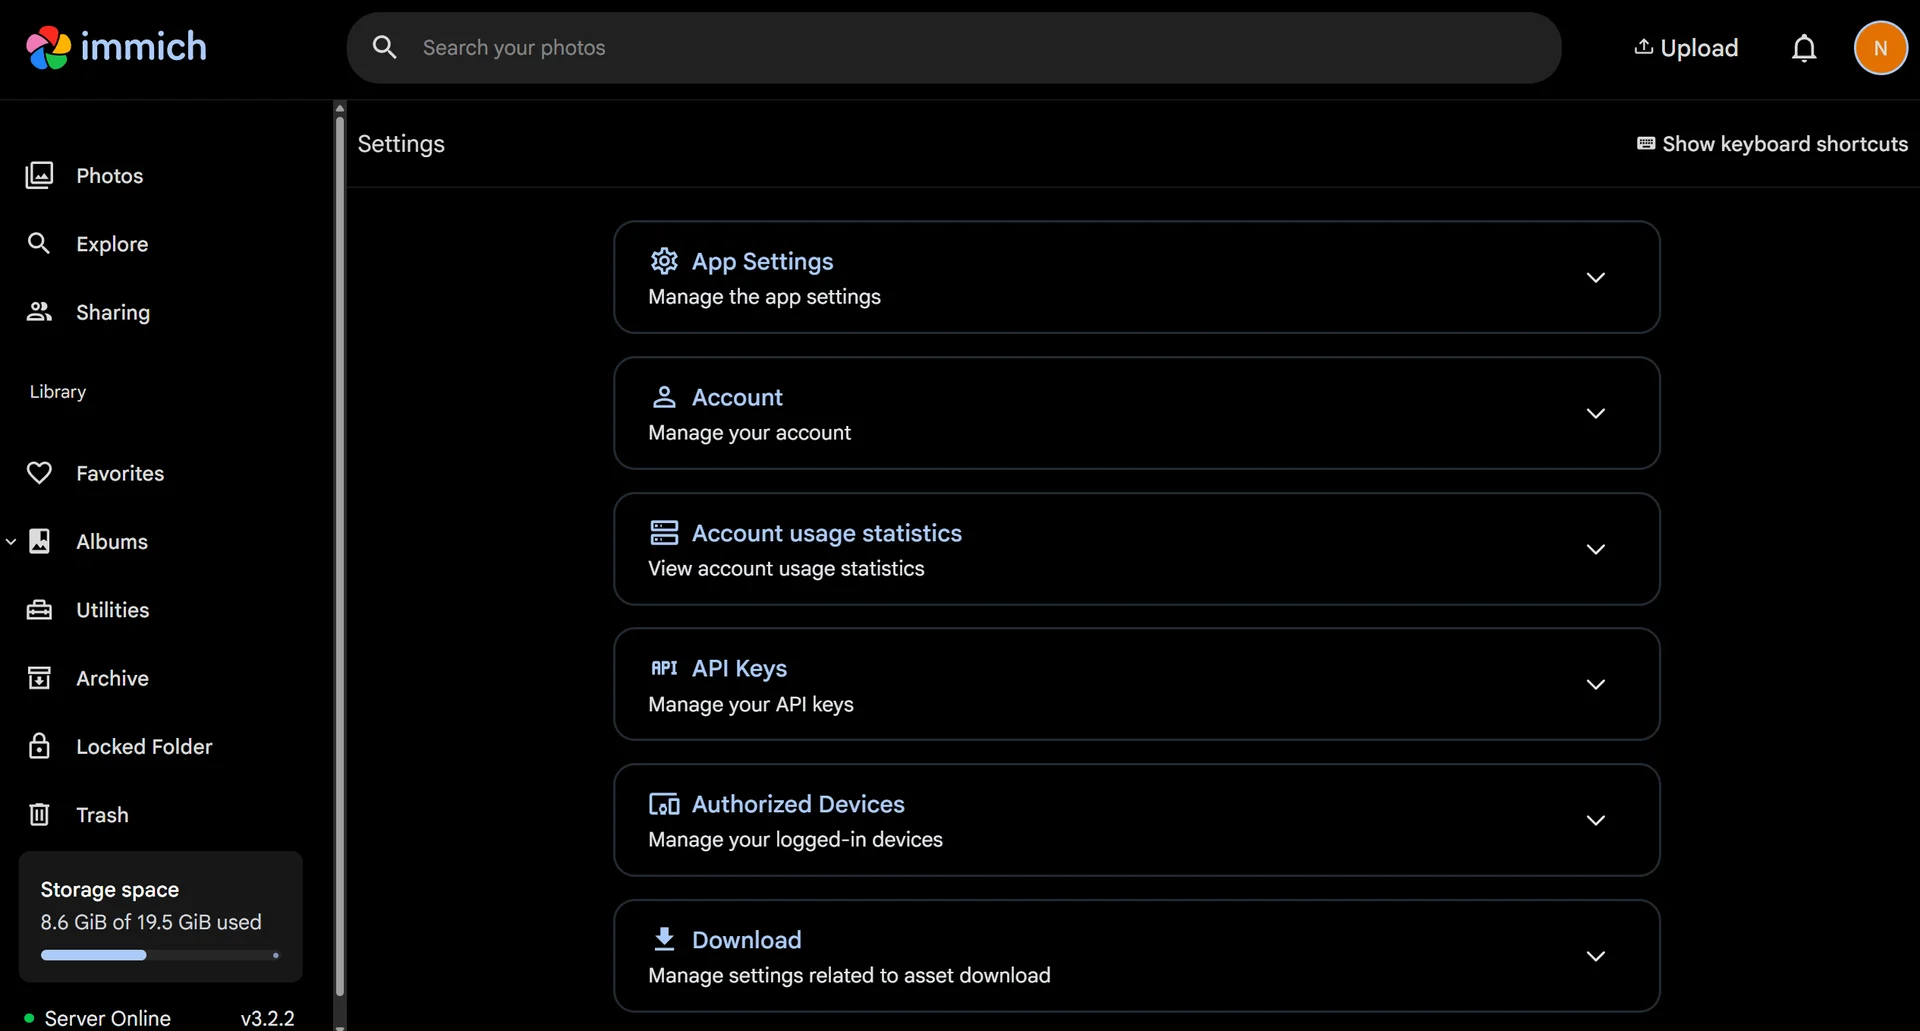Click the Explore magnifier icon in sidebar

point(39,243)
